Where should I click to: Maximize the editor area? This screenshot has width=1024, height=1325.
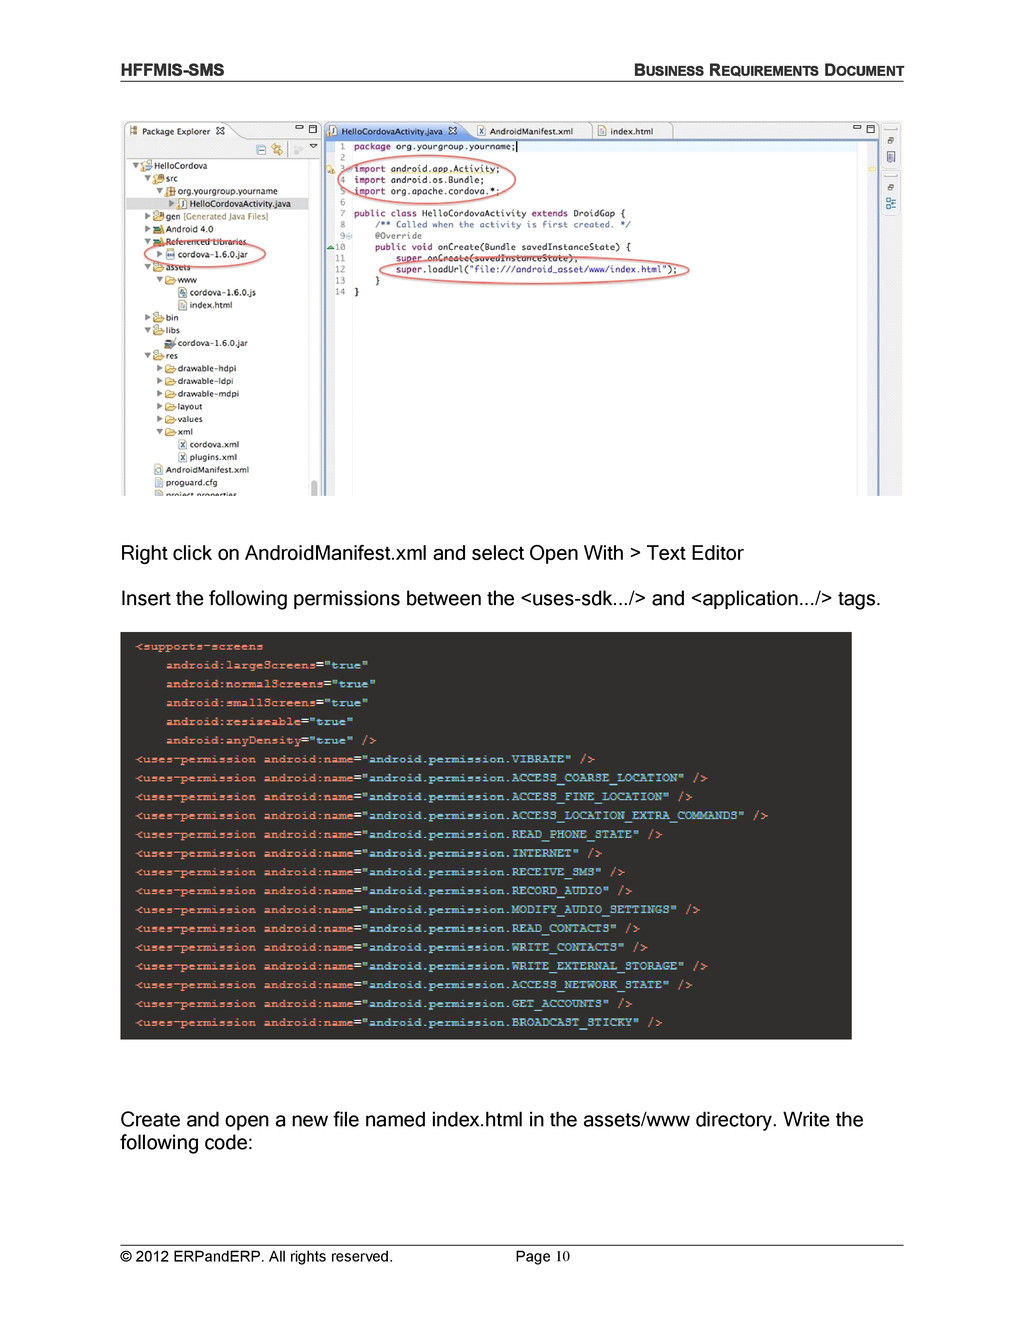[871, 129]
